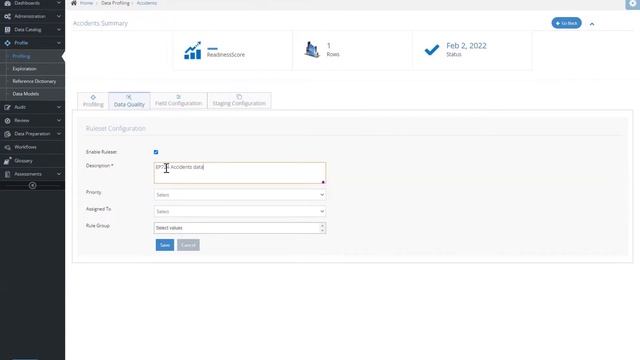Select Profiling in the sidebar submenu
Screen dimensions: 640x360
[x=21, y=56]
